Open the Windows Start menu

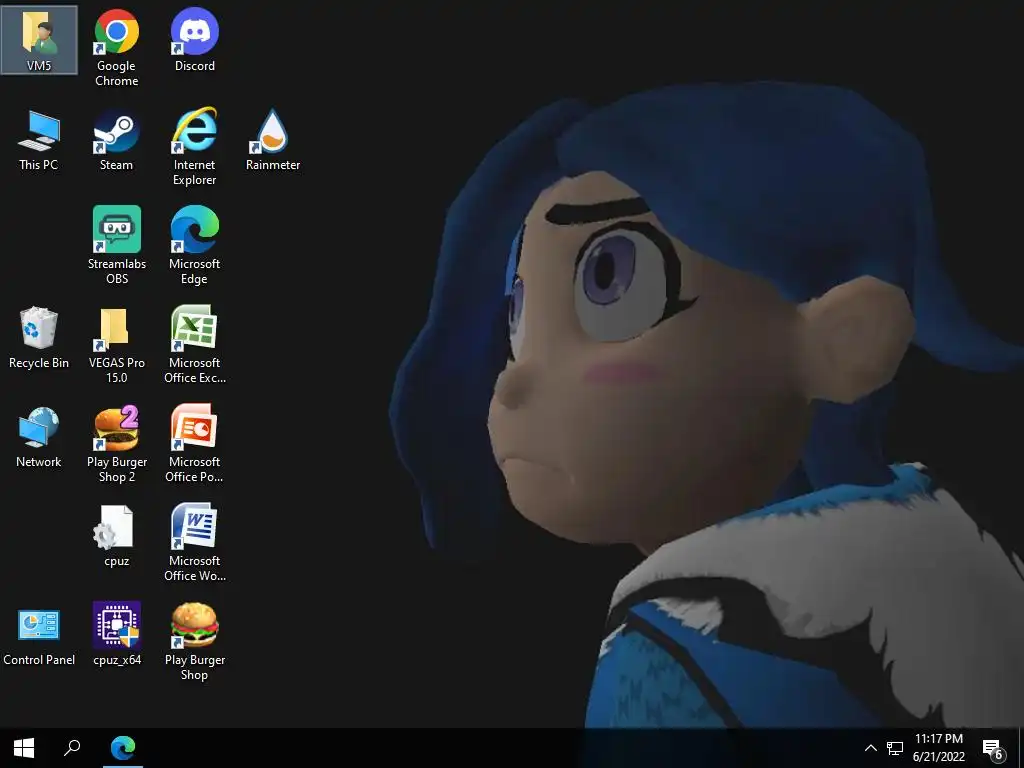(24, 748)
